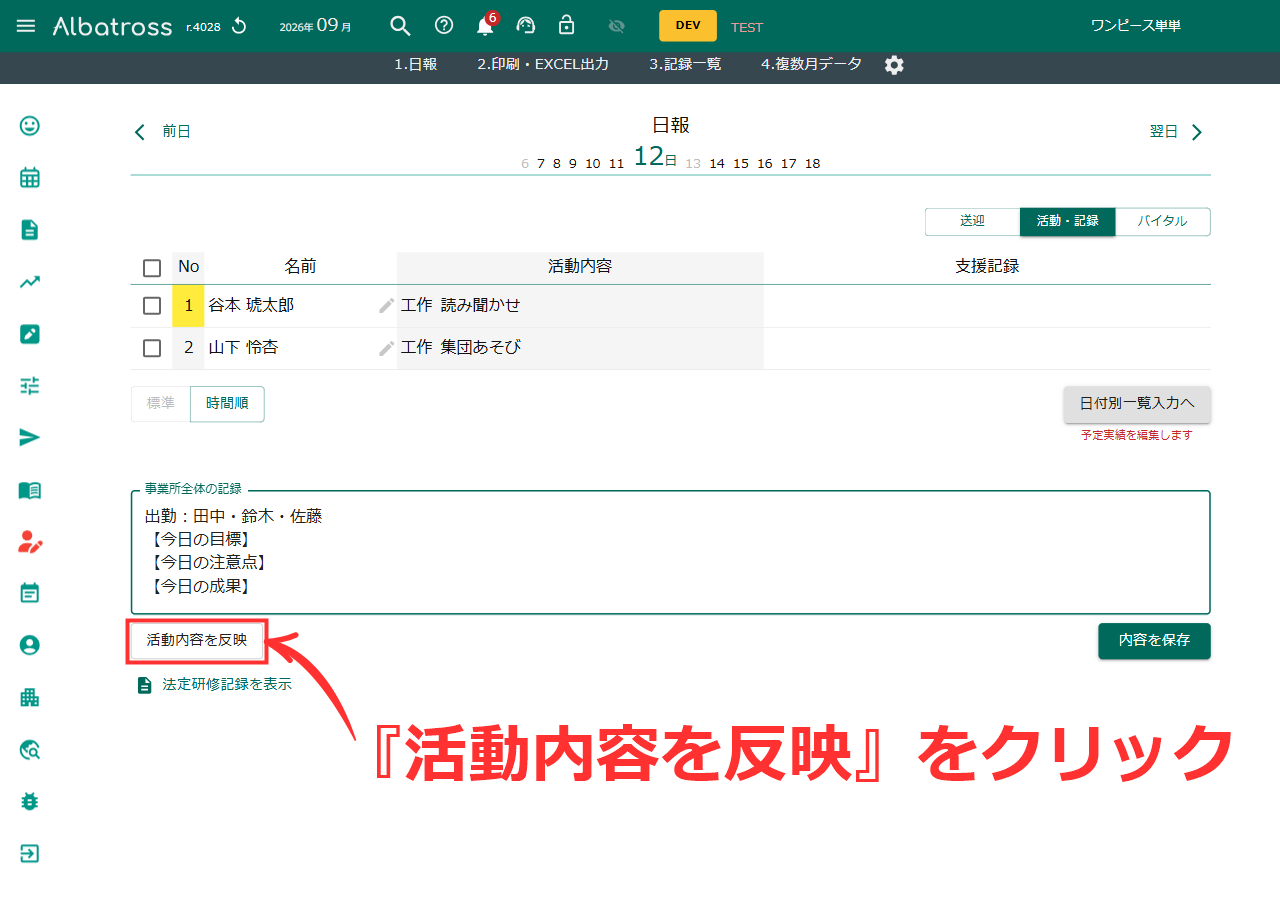1280x900 pixels.
Task: Open the search magnifier icon
Action: point(400,26)
